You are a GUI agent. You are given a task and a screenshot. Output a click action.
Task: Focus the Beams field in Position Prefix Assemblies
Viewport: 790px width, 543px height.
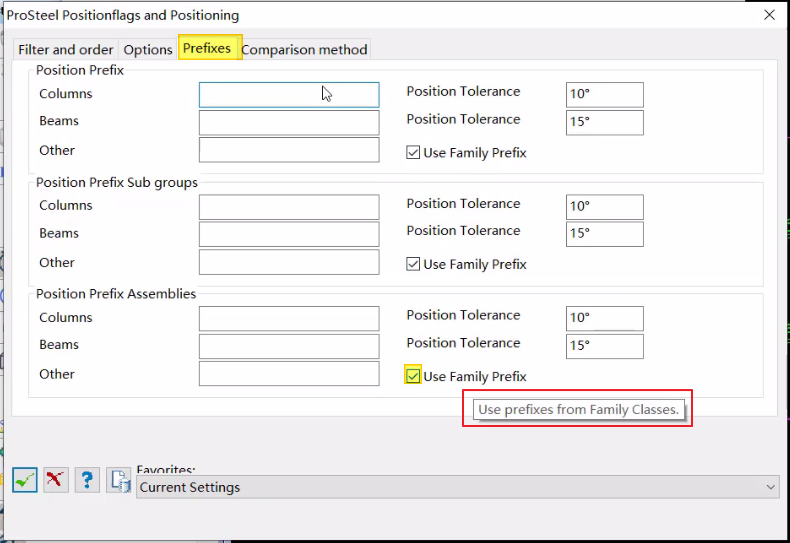tap(289, 346)
